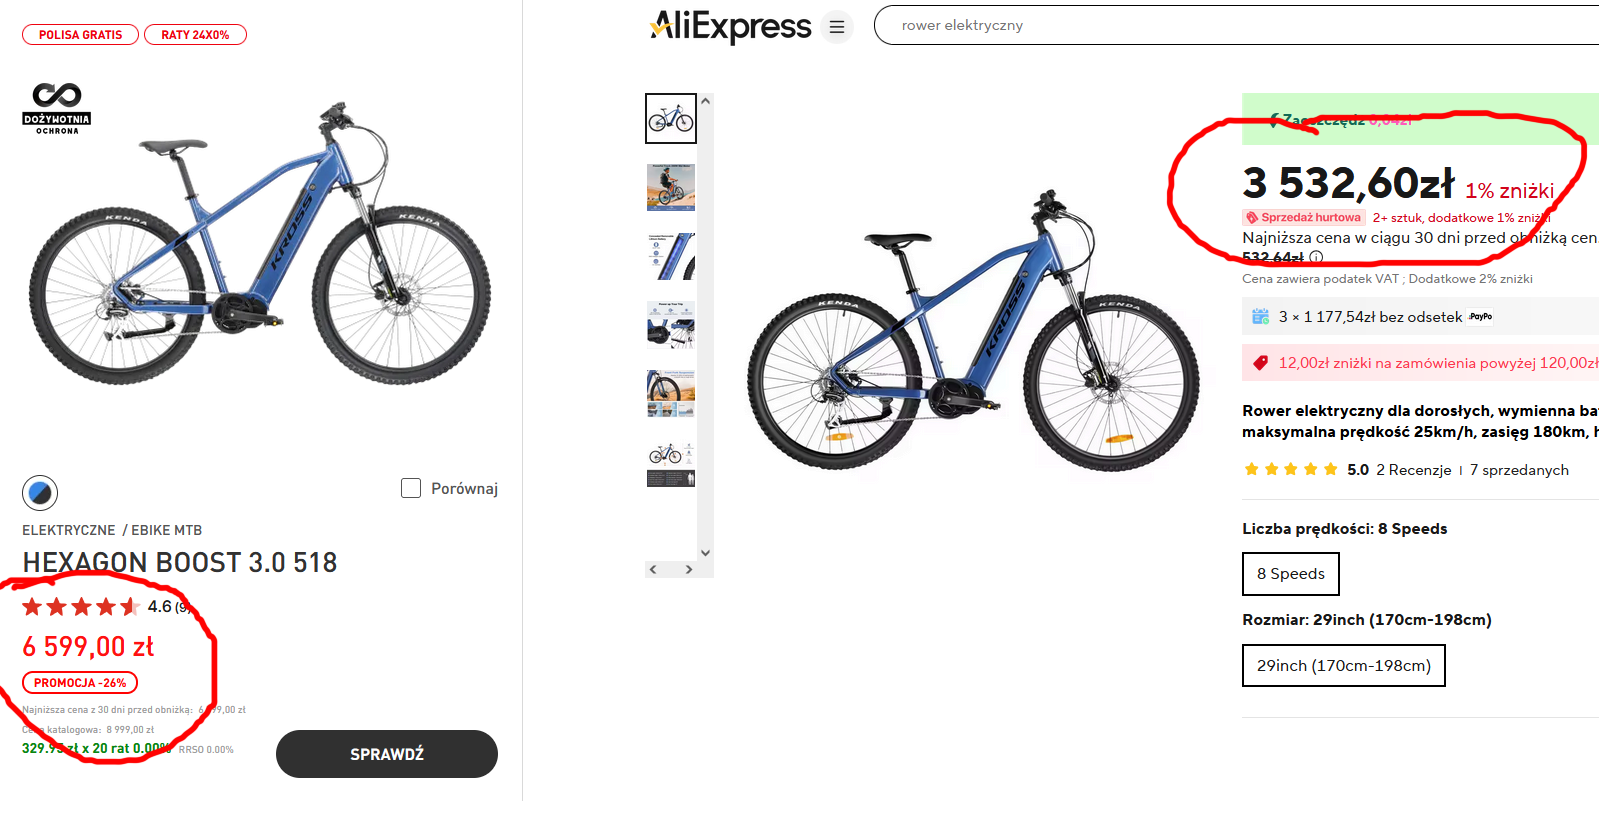Click the AliExpress logo

[x=731, y=27]
